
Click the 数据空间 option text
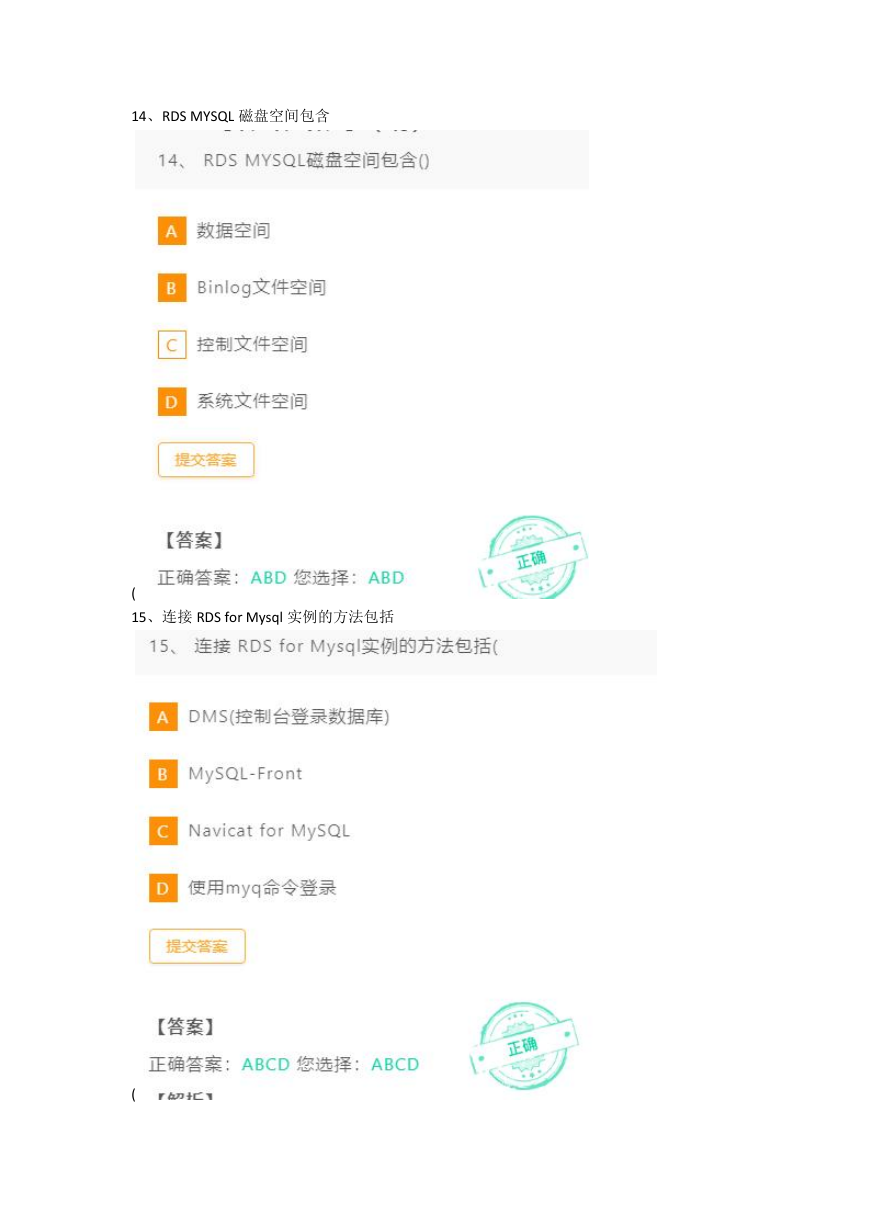point(233,231)
